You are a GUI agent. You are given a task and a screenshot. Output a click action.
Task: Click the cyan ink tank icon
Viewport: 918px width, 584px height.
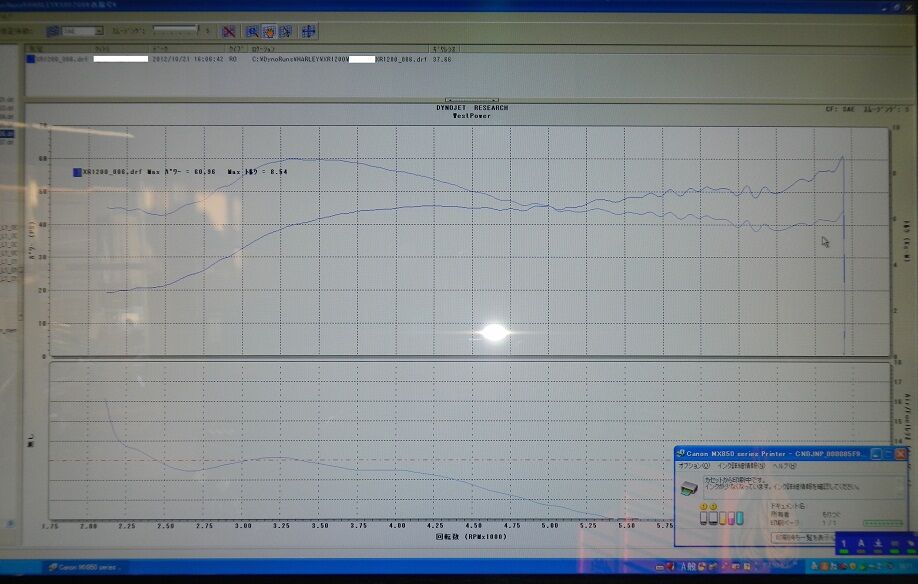click(740, 518)
